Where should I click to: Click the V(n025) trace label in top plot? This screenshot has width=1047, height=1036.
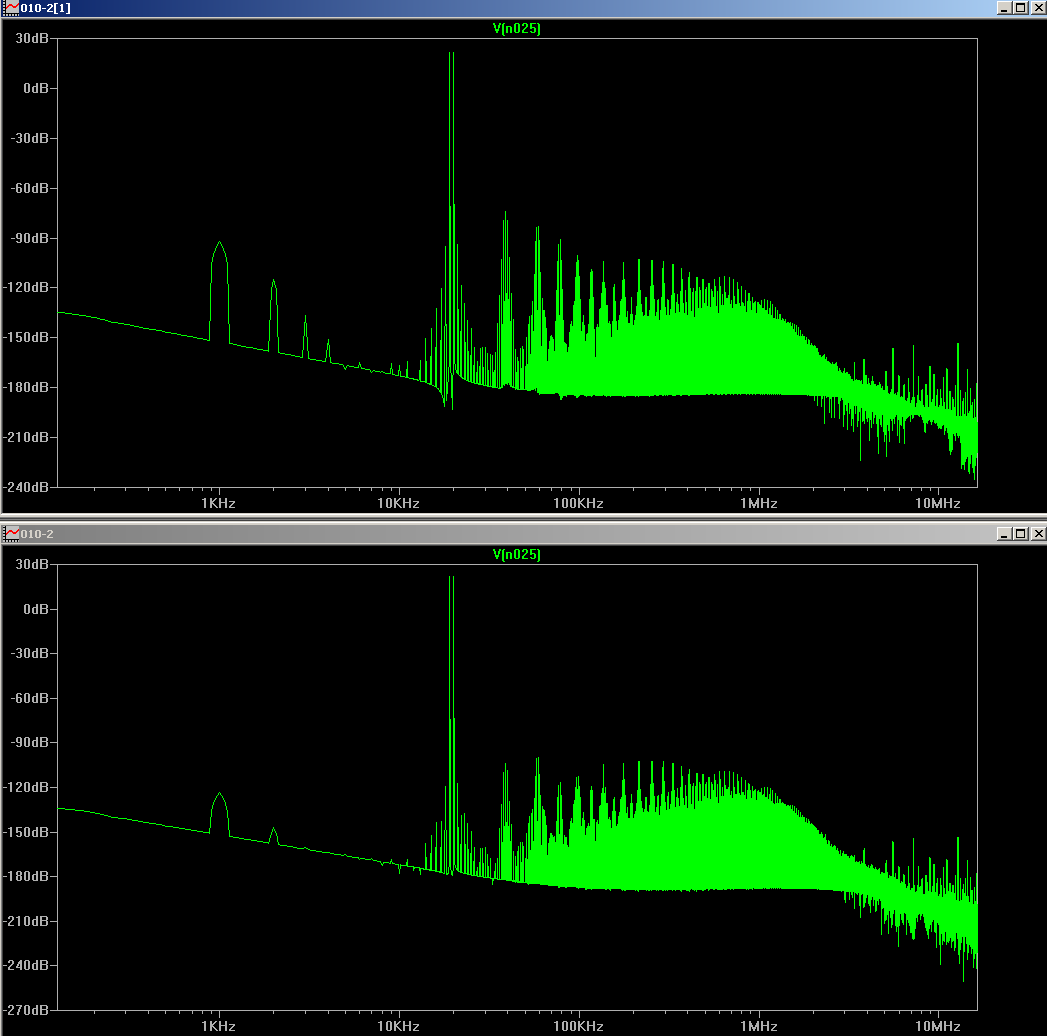tap(517, 29)
